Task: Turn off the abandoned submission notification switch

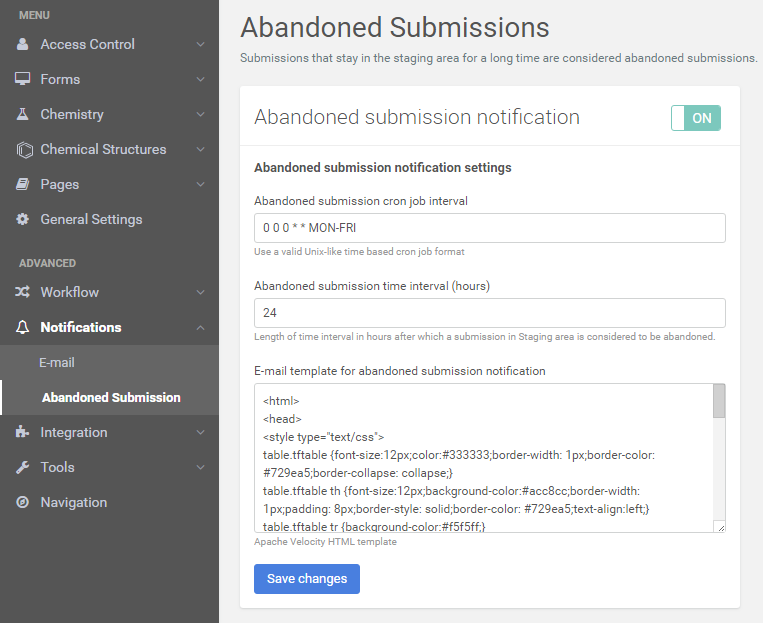Action: point(695,118)
